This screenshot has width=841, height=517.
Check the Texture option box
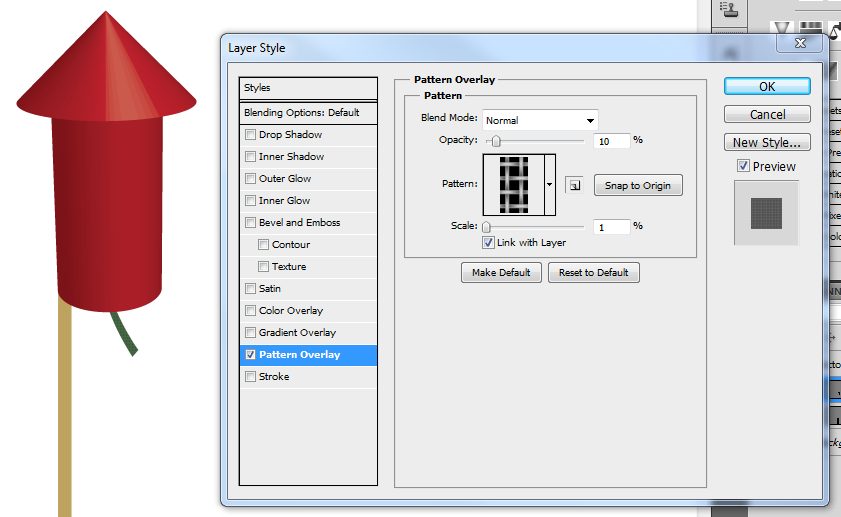coord(263,266)
